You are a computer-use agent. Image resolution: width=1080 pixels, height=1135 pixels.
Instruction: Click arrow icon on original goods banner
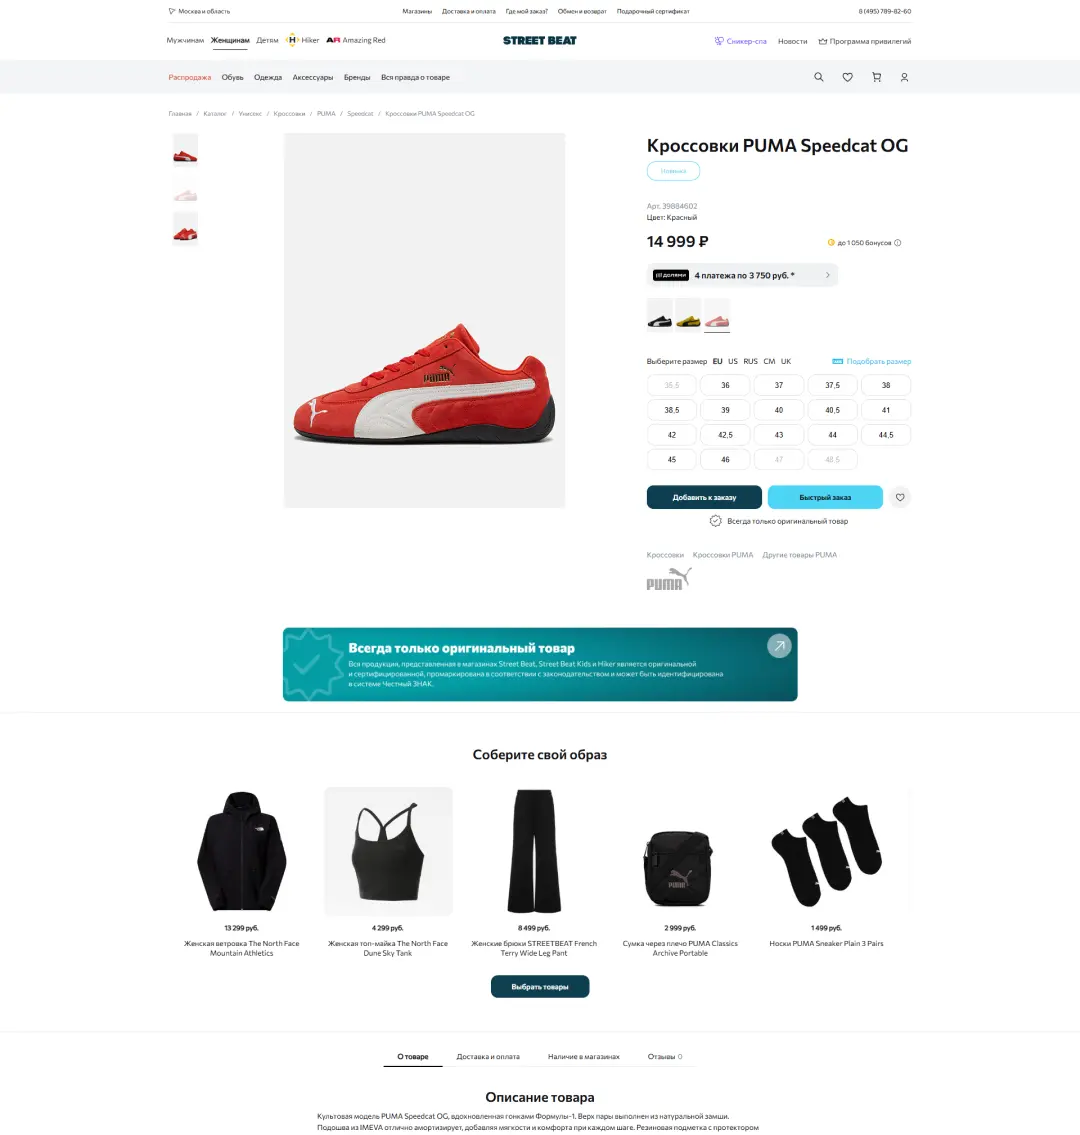click(x=779, y=646)
